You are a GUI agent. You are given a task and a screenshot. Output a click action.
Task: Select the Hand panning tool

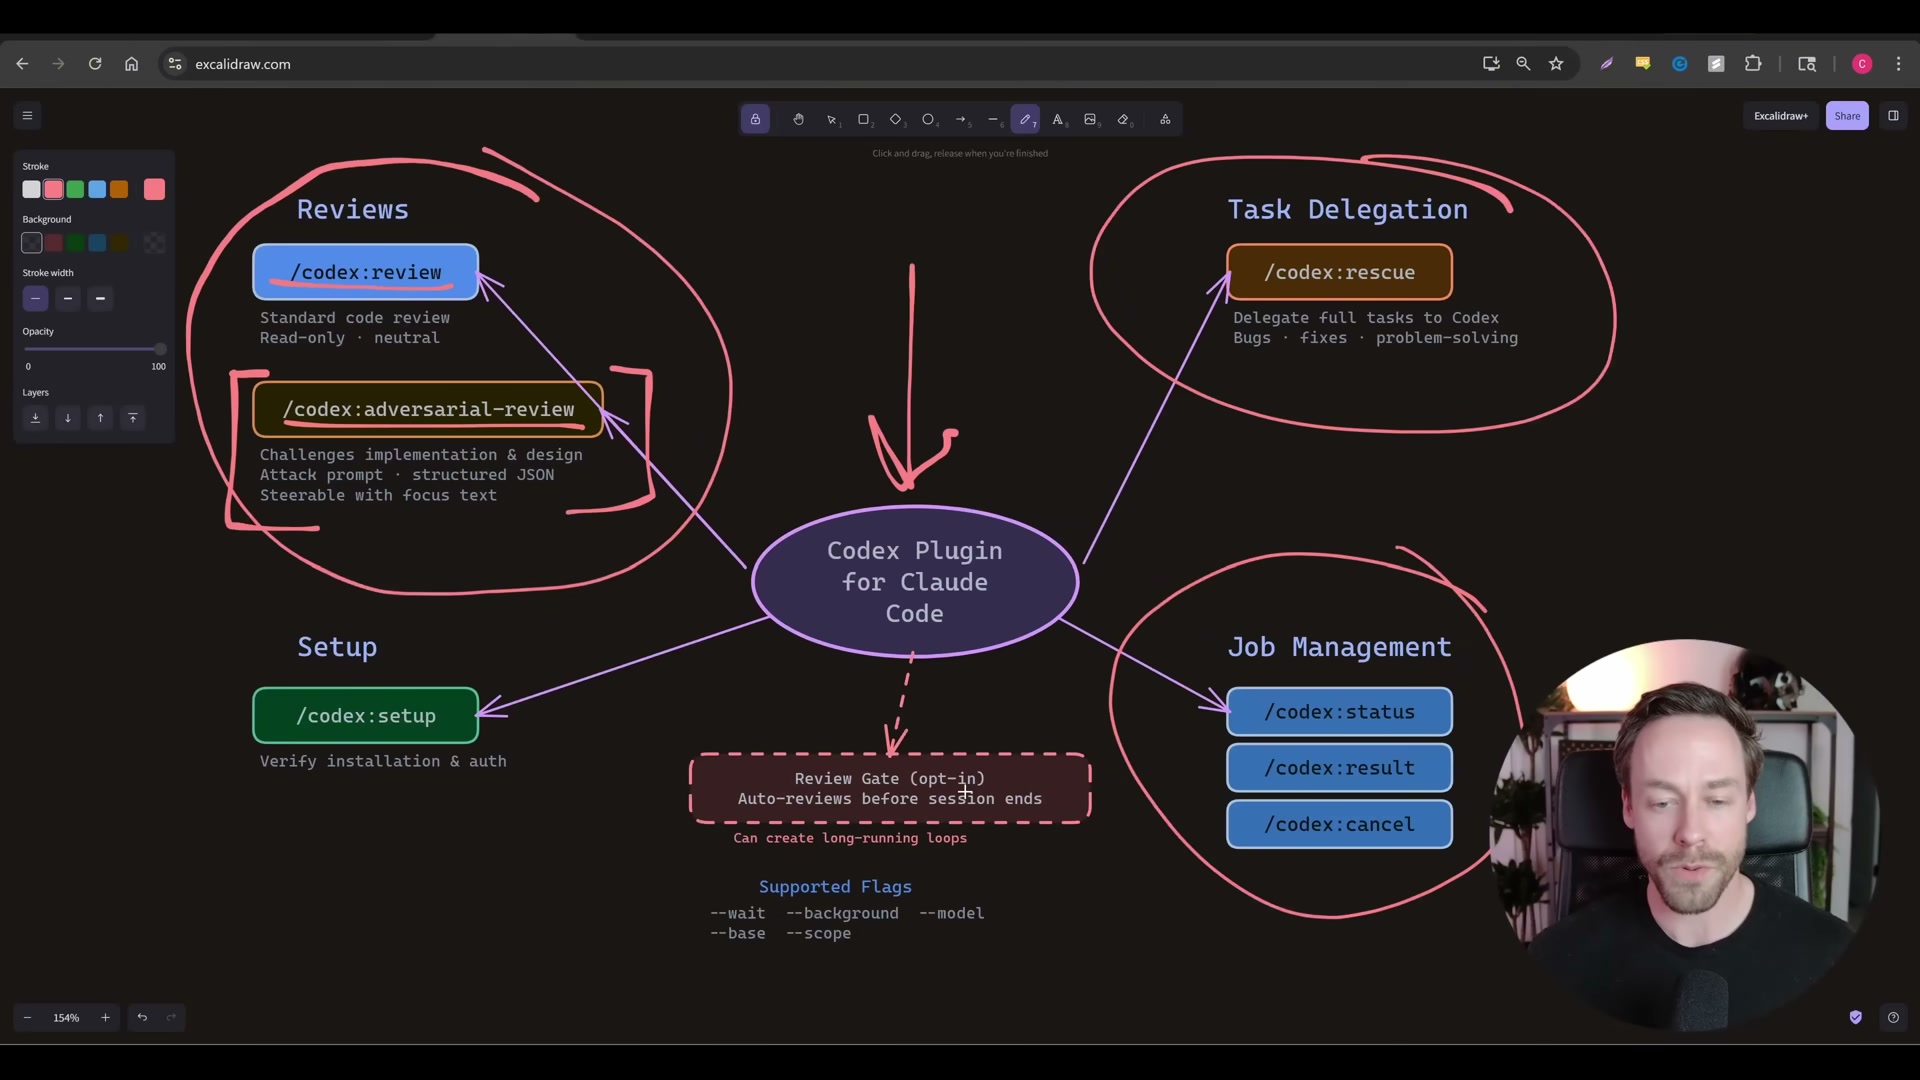[798, 119]
